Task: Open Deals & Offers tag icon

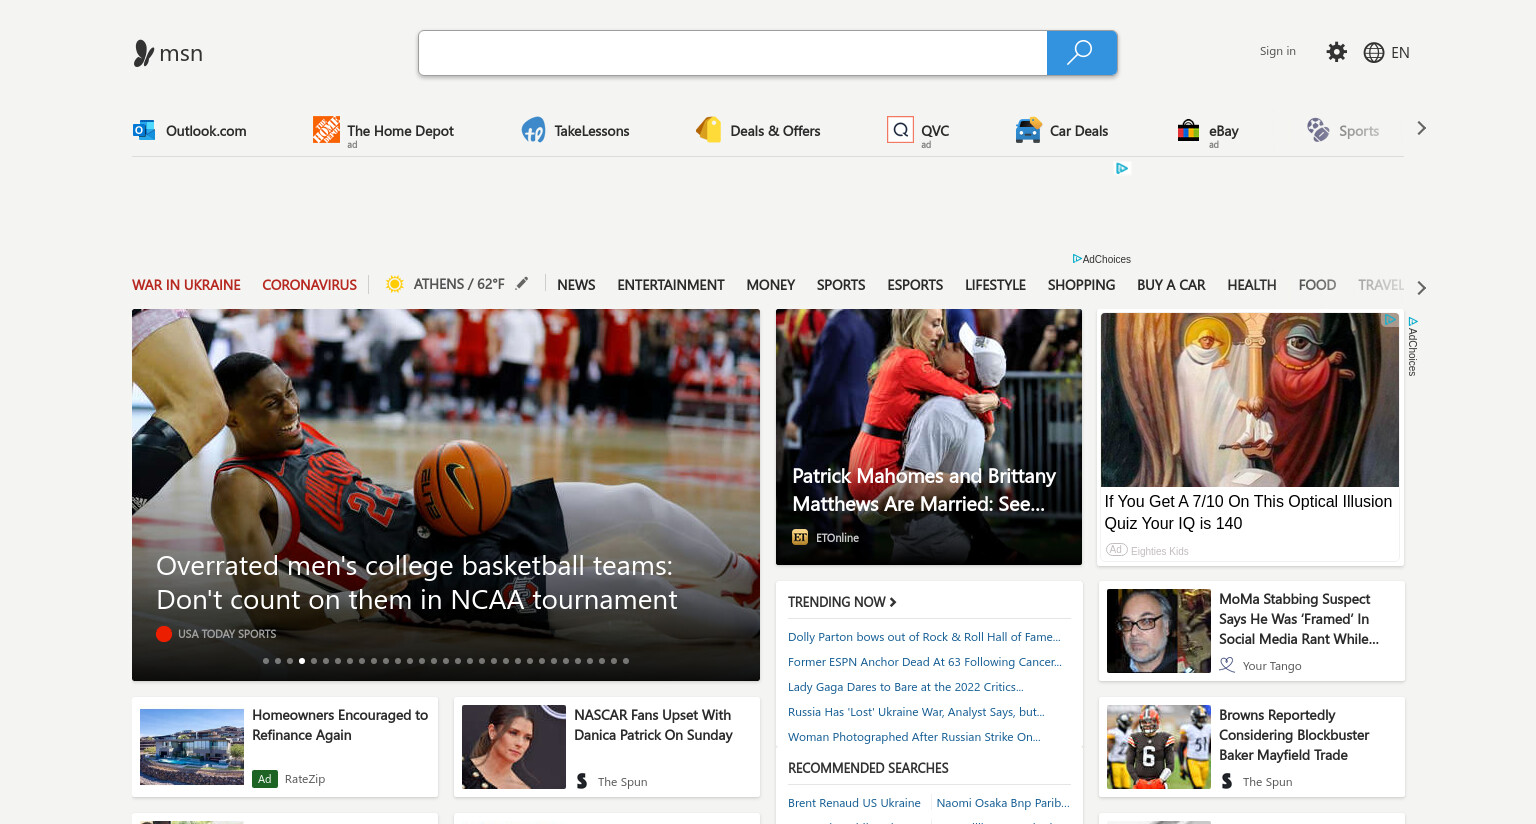Action: [708, 130]
